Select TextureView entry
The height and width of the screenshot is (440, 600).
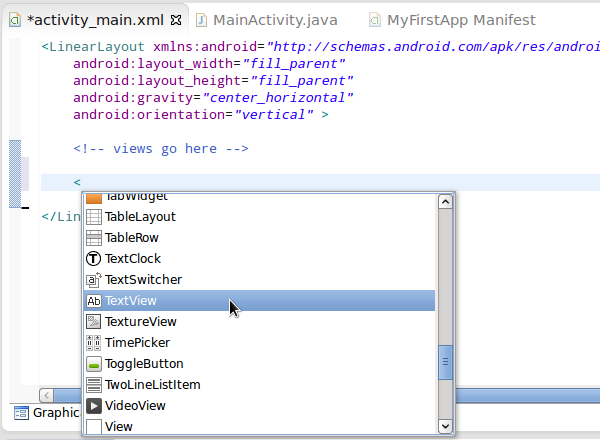coord(259,322)
